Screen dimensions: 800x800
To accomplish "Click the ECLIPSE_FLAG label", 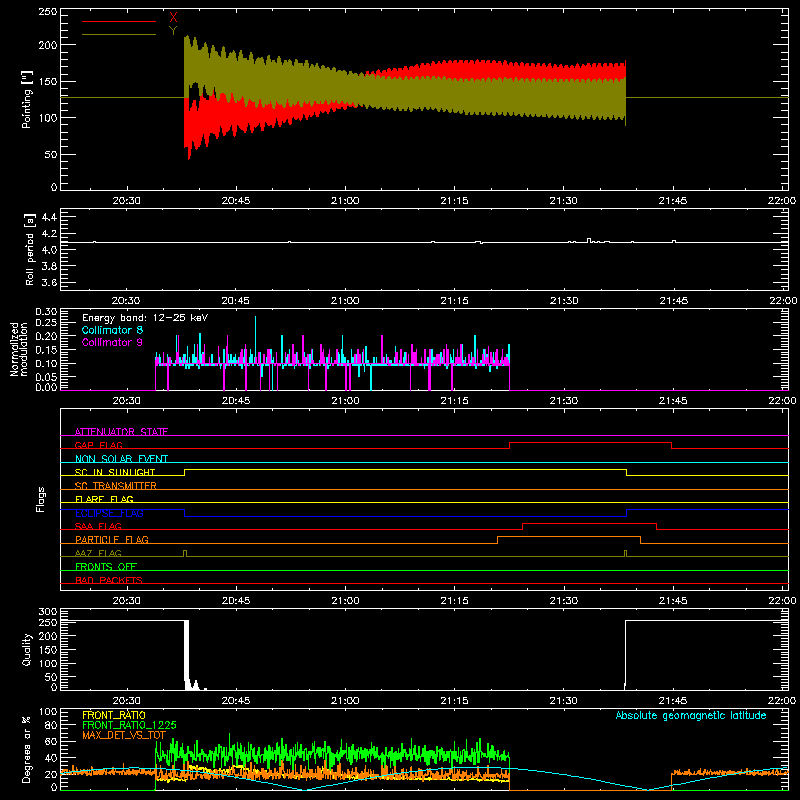I will point(109,513).
